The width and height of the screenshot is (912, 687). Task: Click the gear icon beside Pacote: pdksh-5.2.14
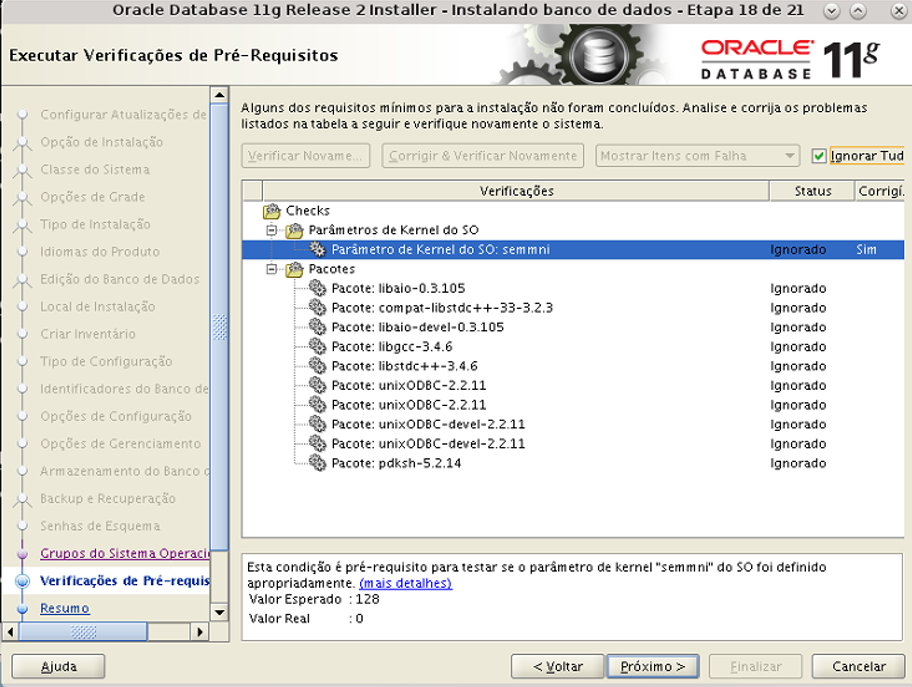[x=318, y=463]
